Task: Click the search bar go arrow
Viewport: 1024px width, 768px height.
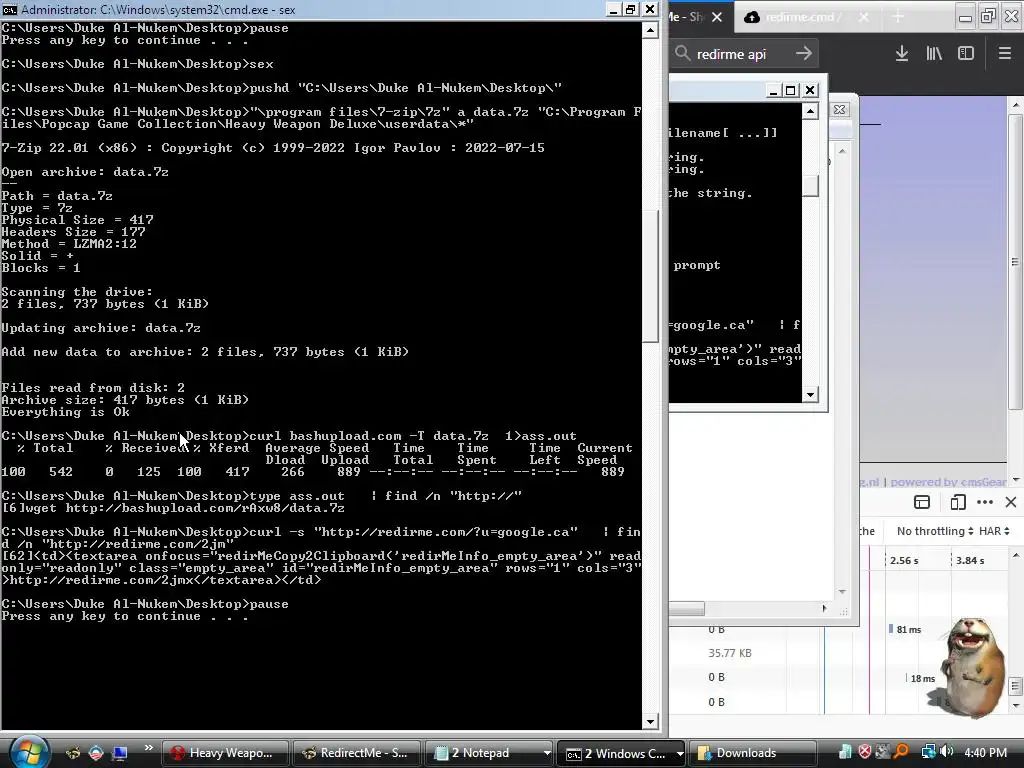Action: (804, 54)
